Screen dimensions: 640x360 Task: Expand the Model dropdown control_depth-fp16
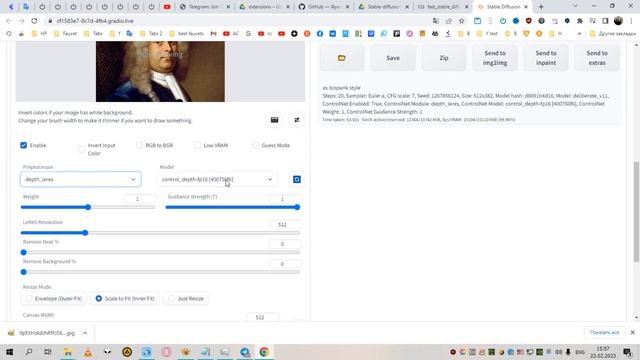(x=217, y=180)
